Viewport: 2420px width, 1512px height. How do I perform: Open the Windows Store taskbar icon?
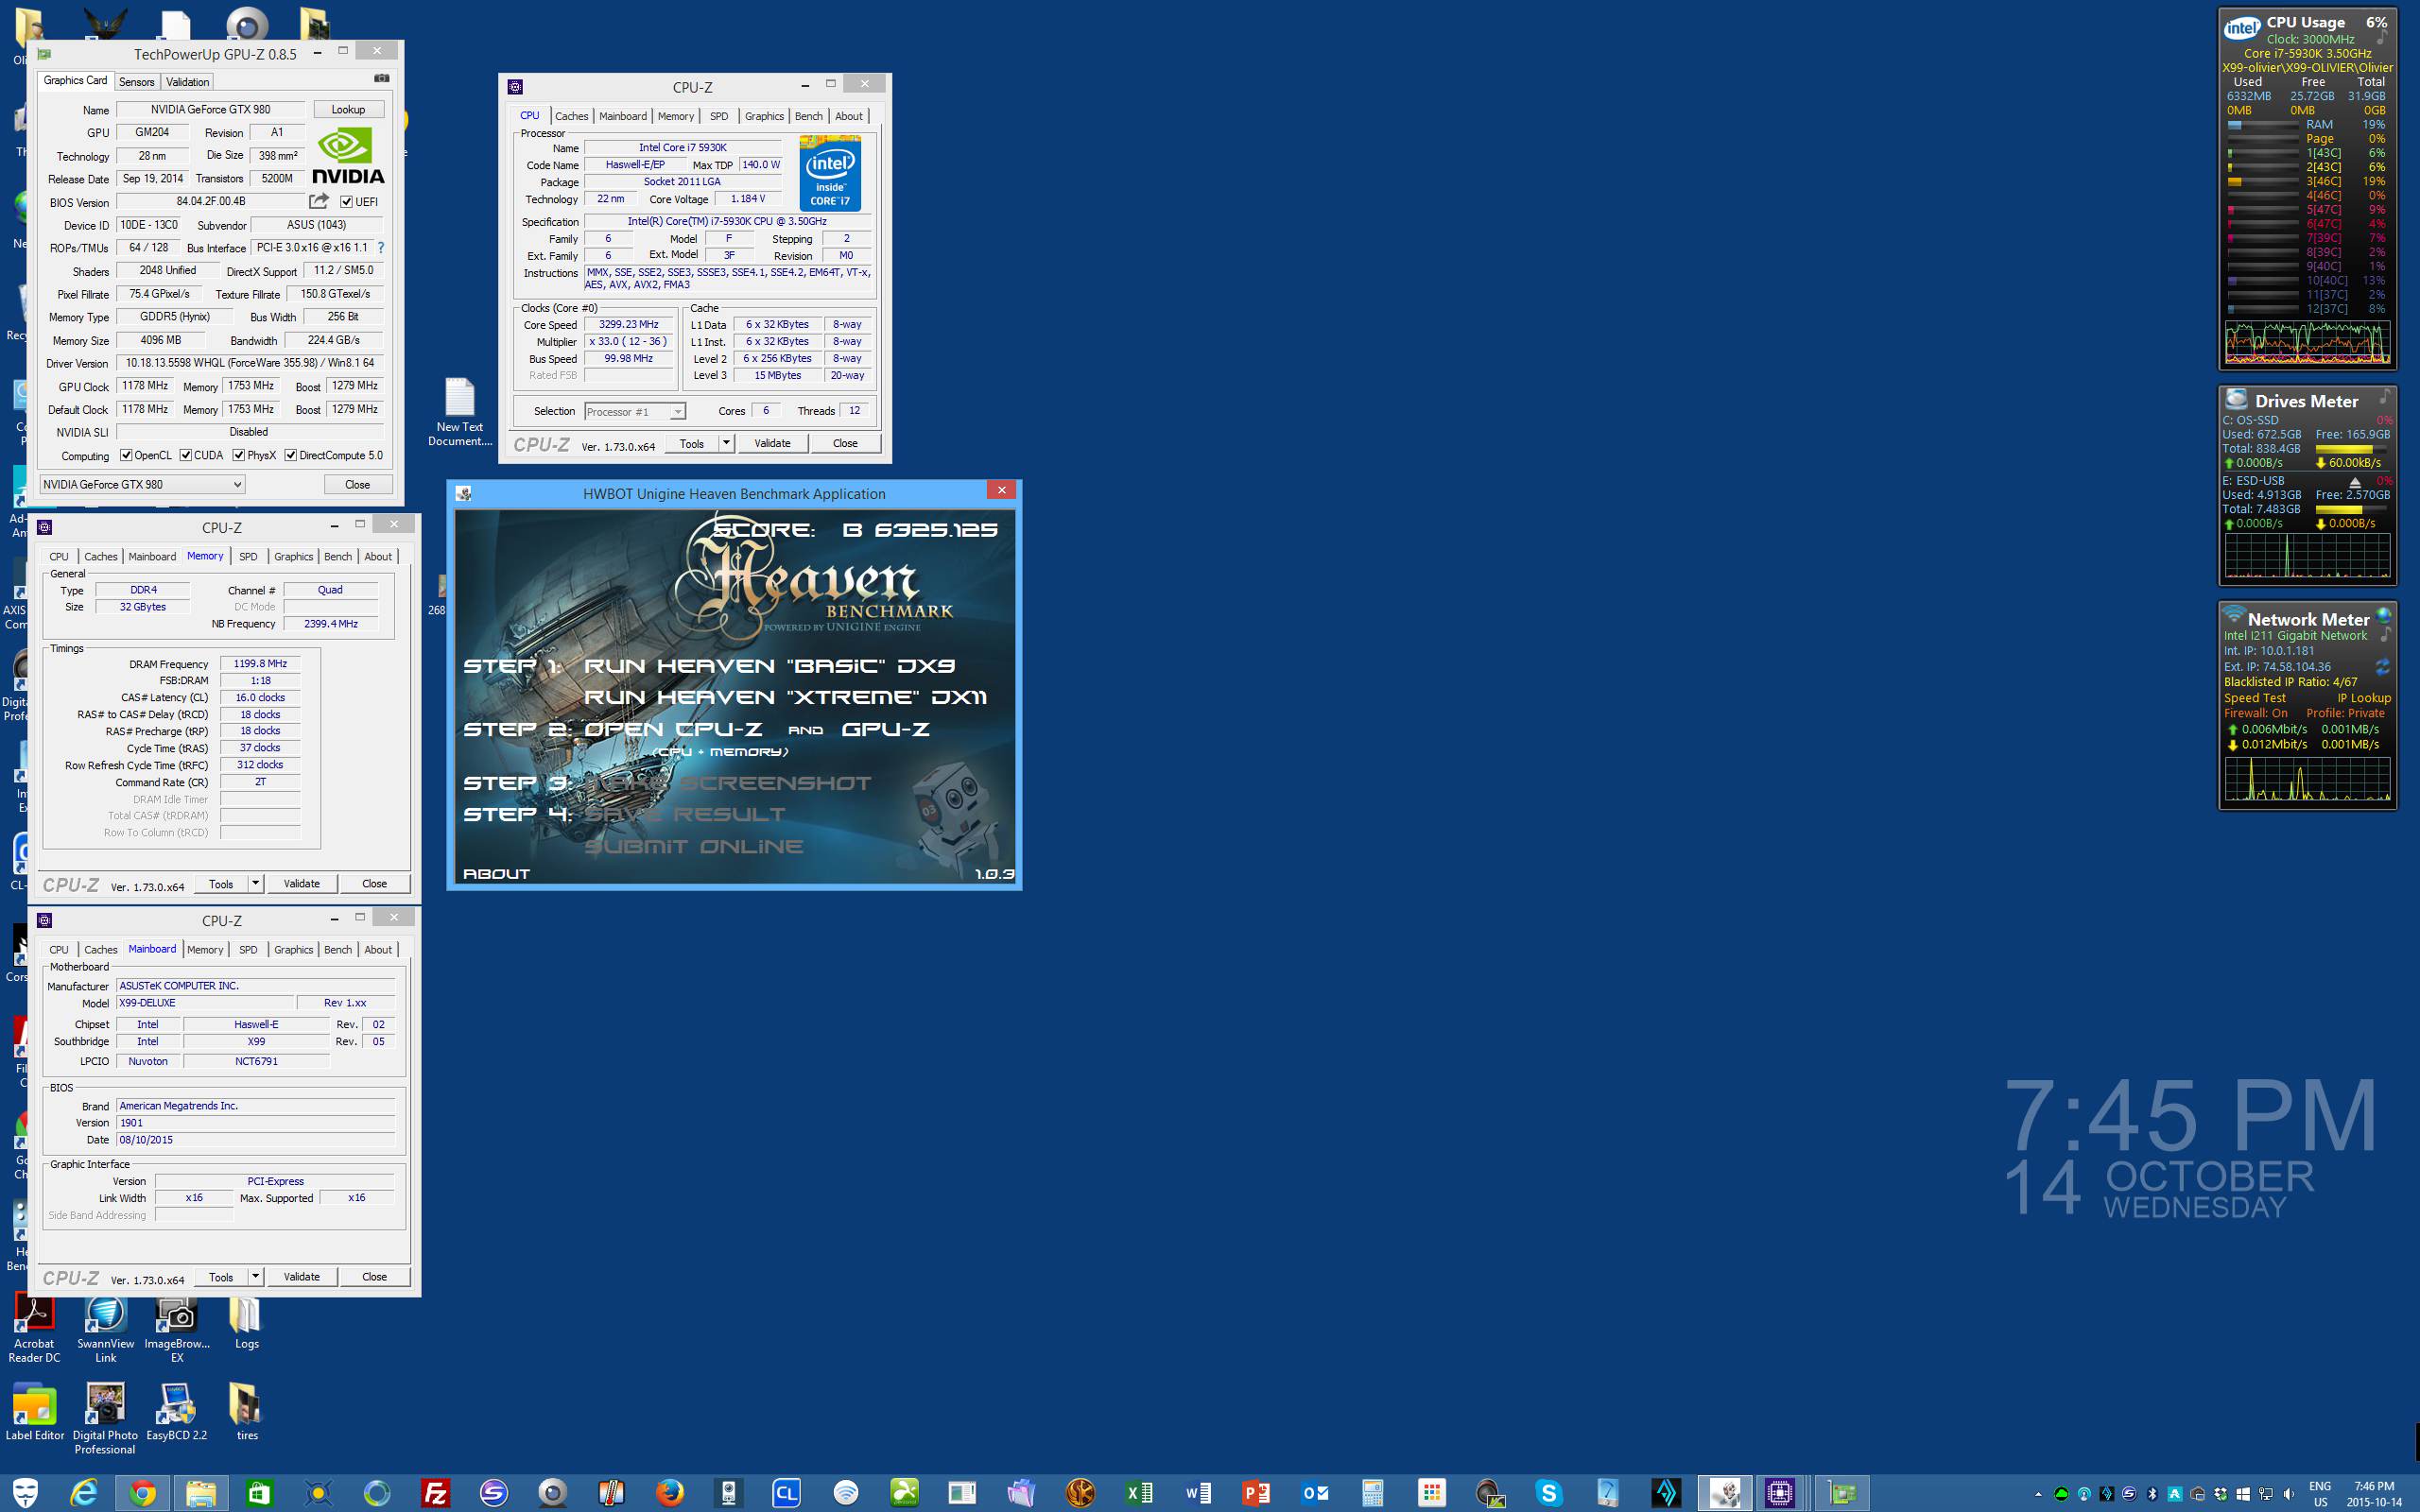point(259,1493)
